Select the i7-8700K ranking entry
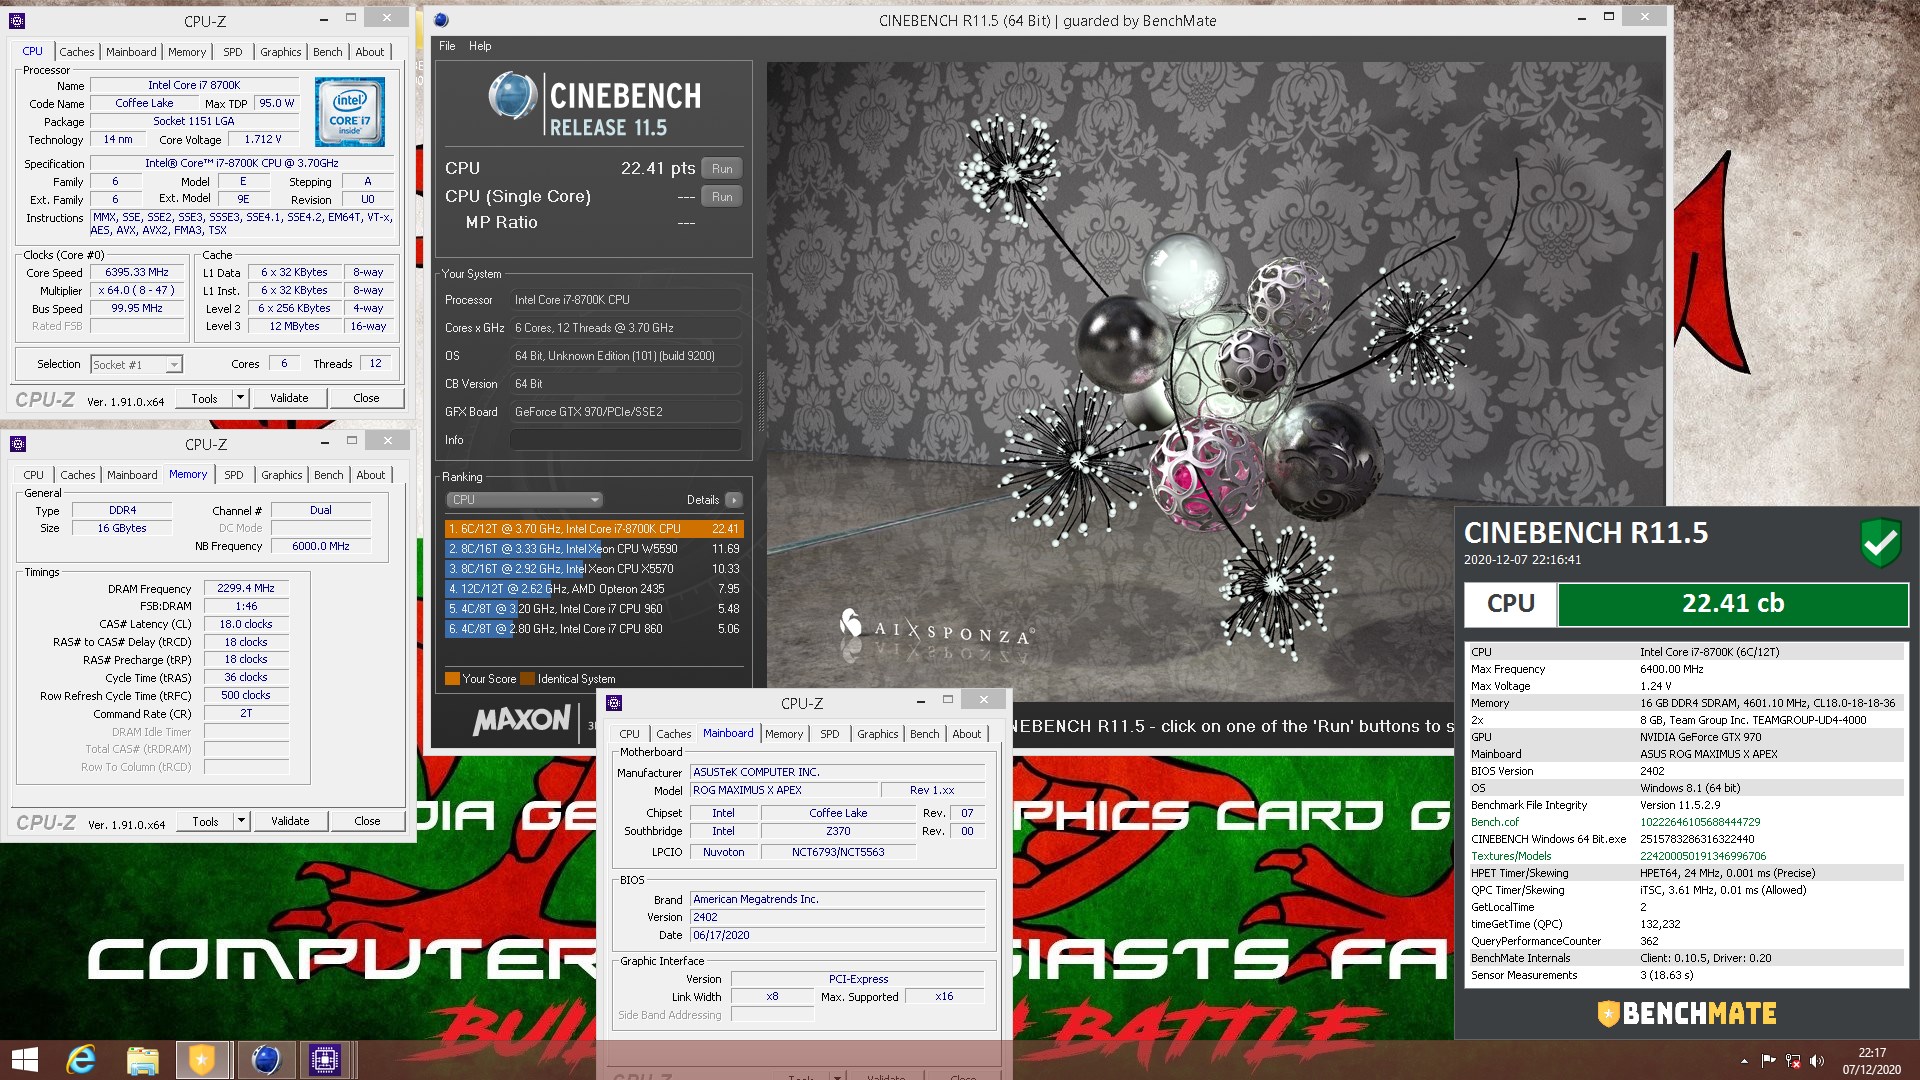 (x=594, y=529)
